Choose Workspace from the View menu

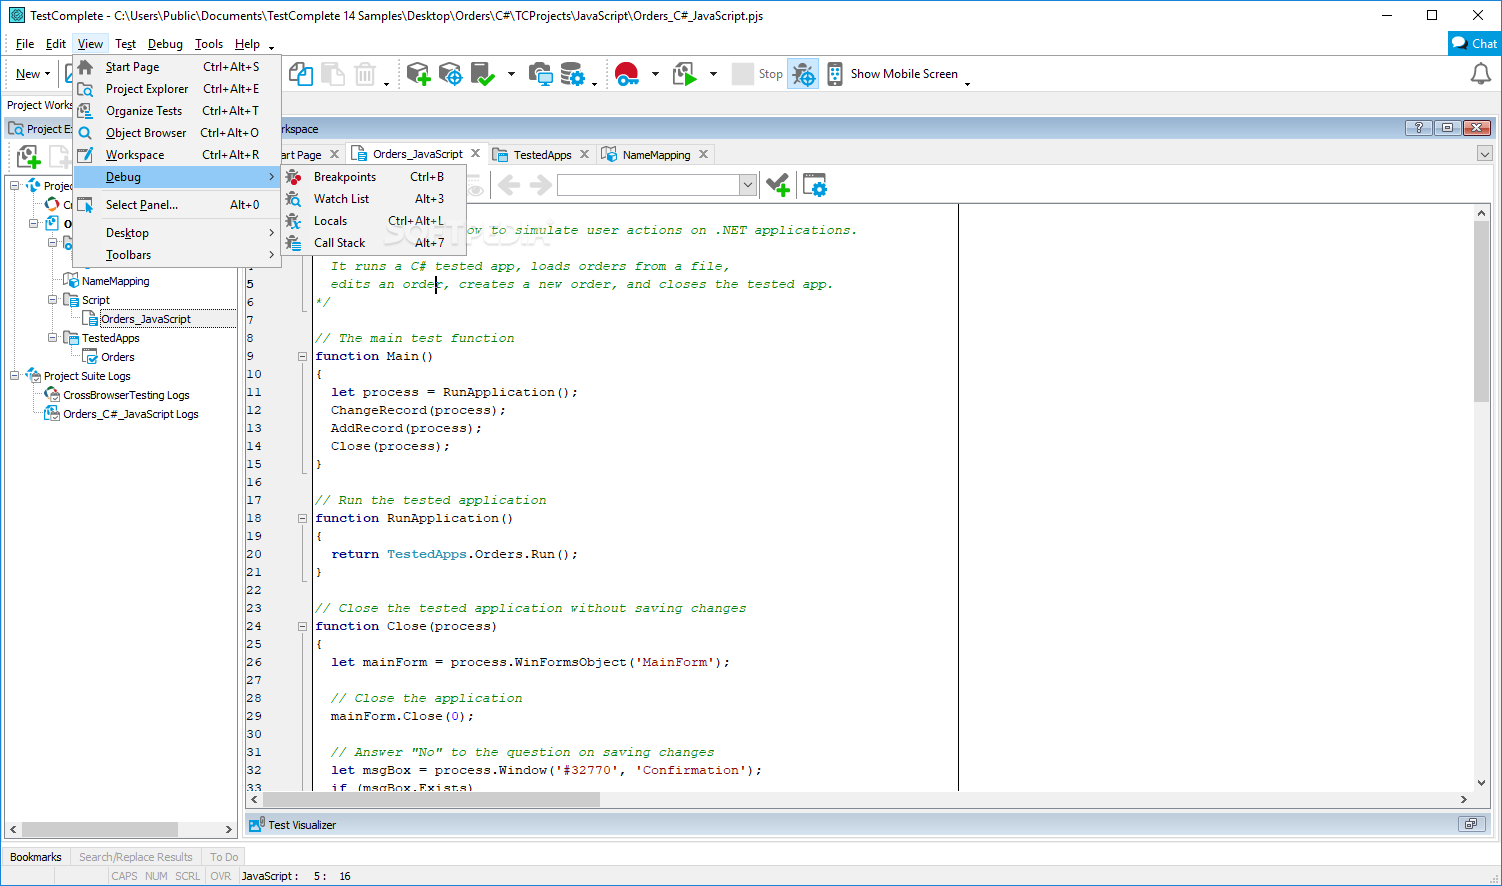177,155
